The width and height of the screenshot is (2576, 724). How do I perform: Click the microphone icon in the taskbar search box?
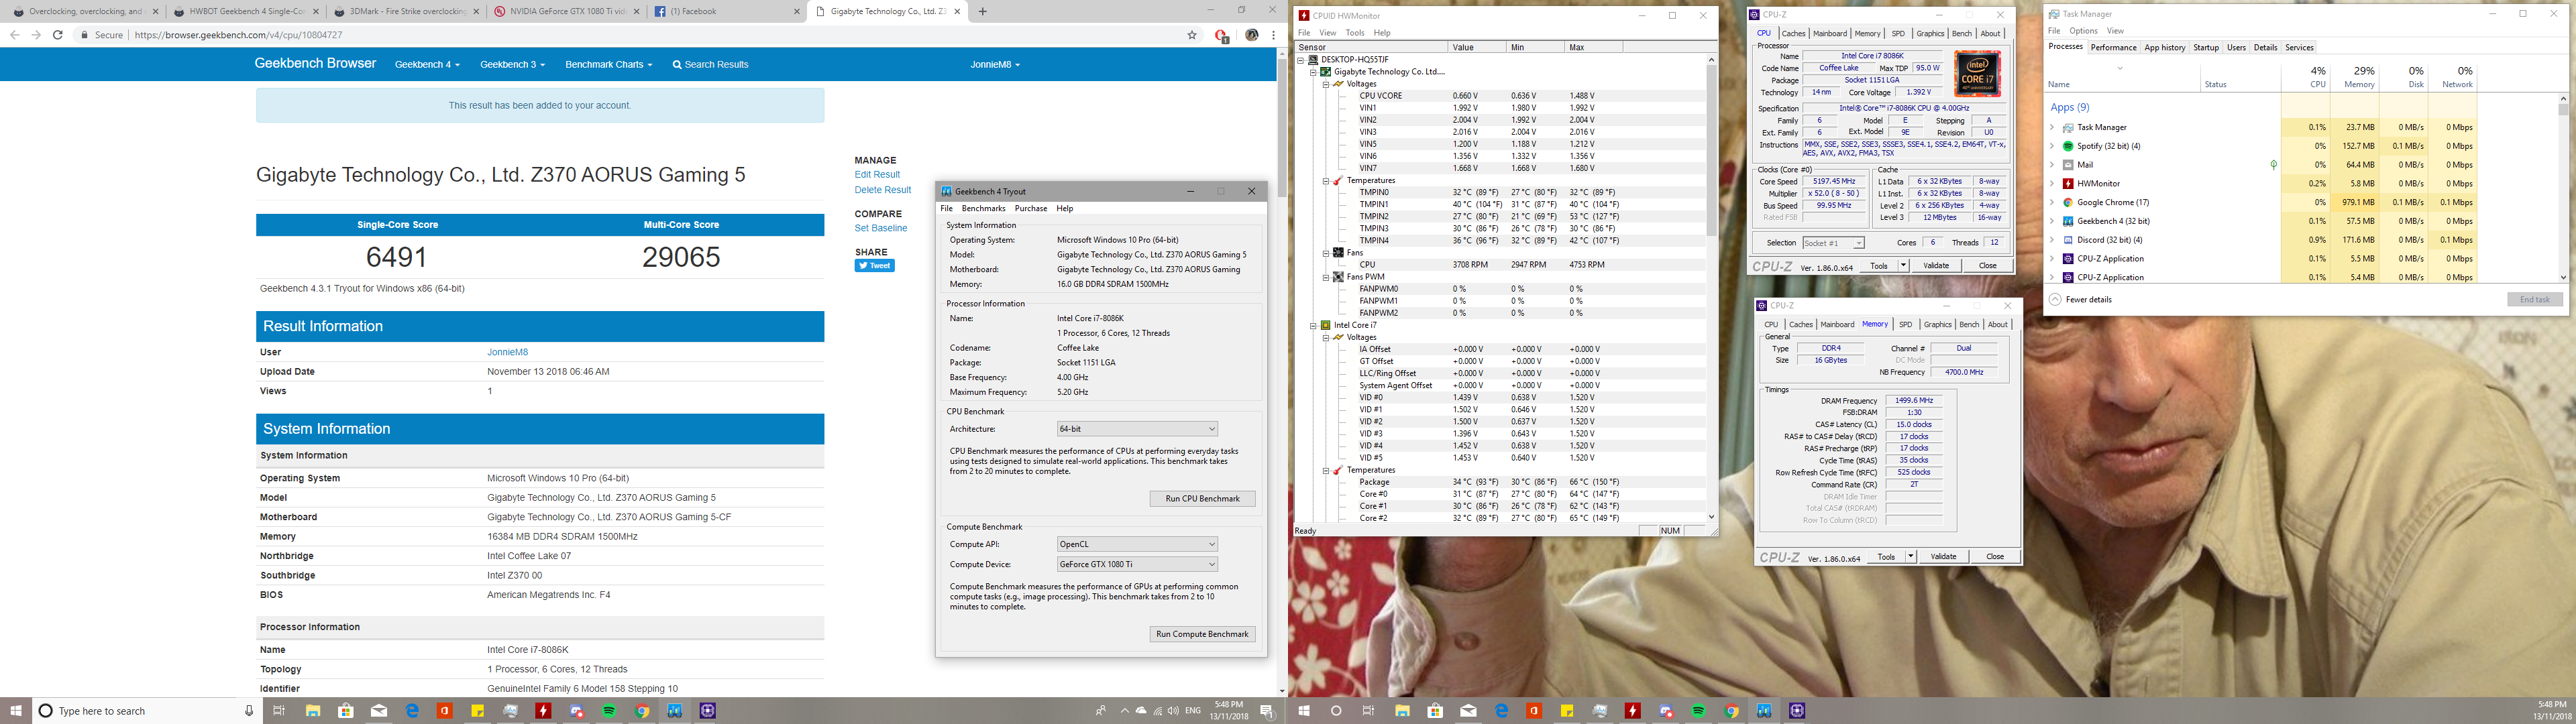249,711
